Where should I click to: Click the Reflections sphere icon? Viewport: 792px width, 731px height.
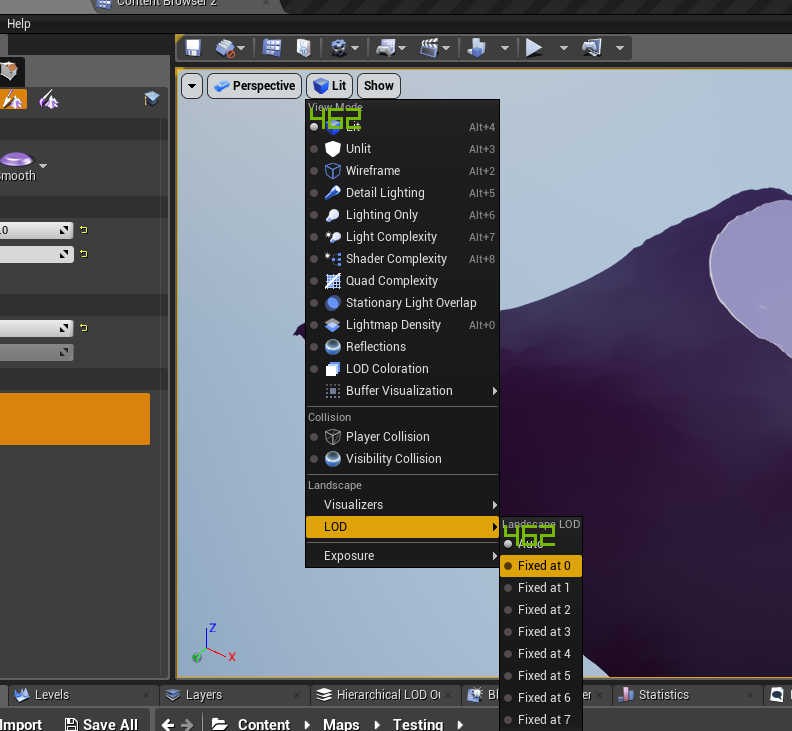(332, 347)
